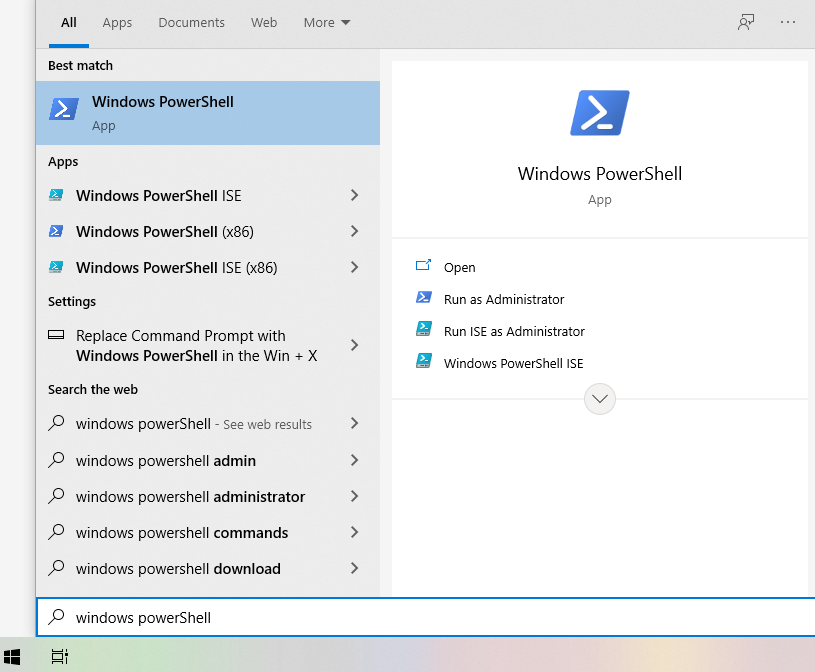Click the Windows PowerShell (x86) icon
This screenshot has height=672, width=815.
[x=57, y=232]
